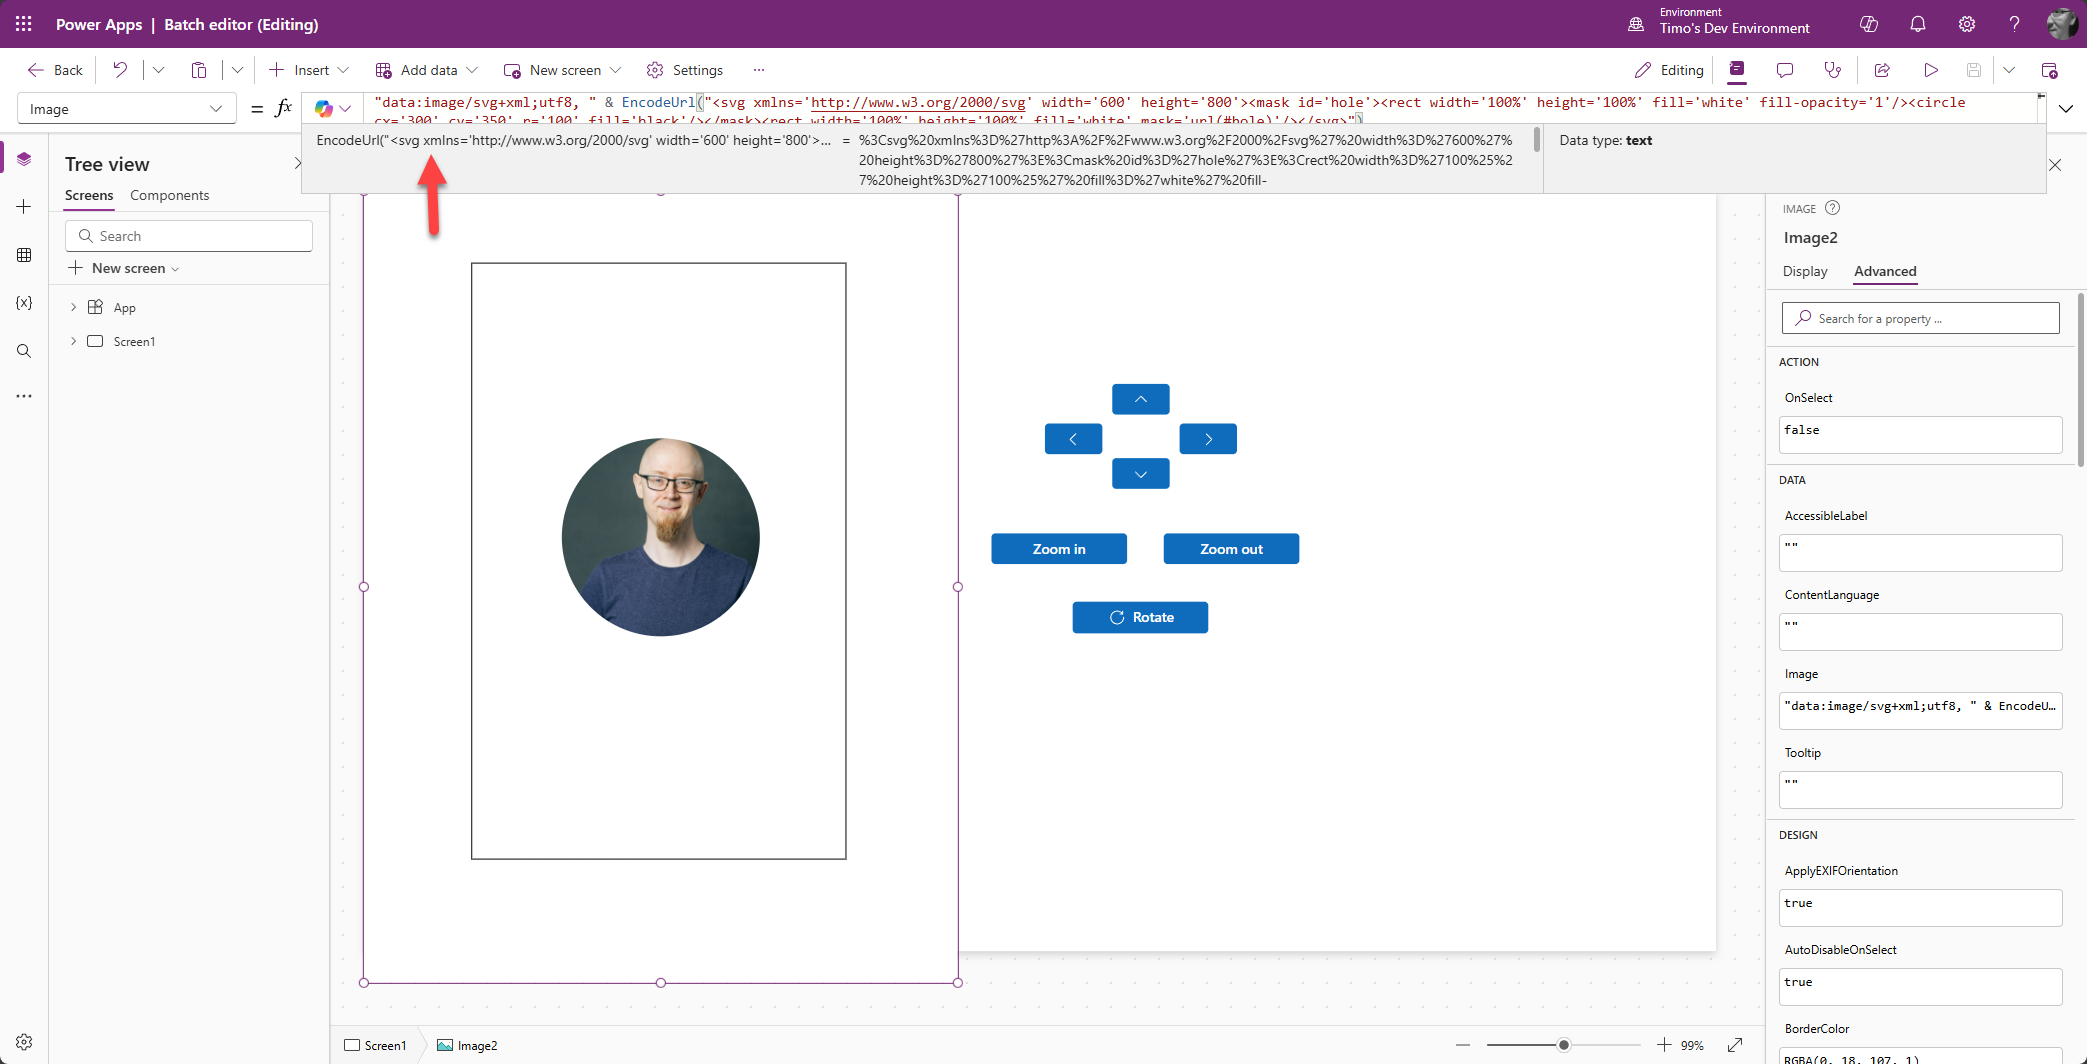Click the Search for a property field
2087x1064 pixels.
pyautogui.click(x=1920, y=319)
